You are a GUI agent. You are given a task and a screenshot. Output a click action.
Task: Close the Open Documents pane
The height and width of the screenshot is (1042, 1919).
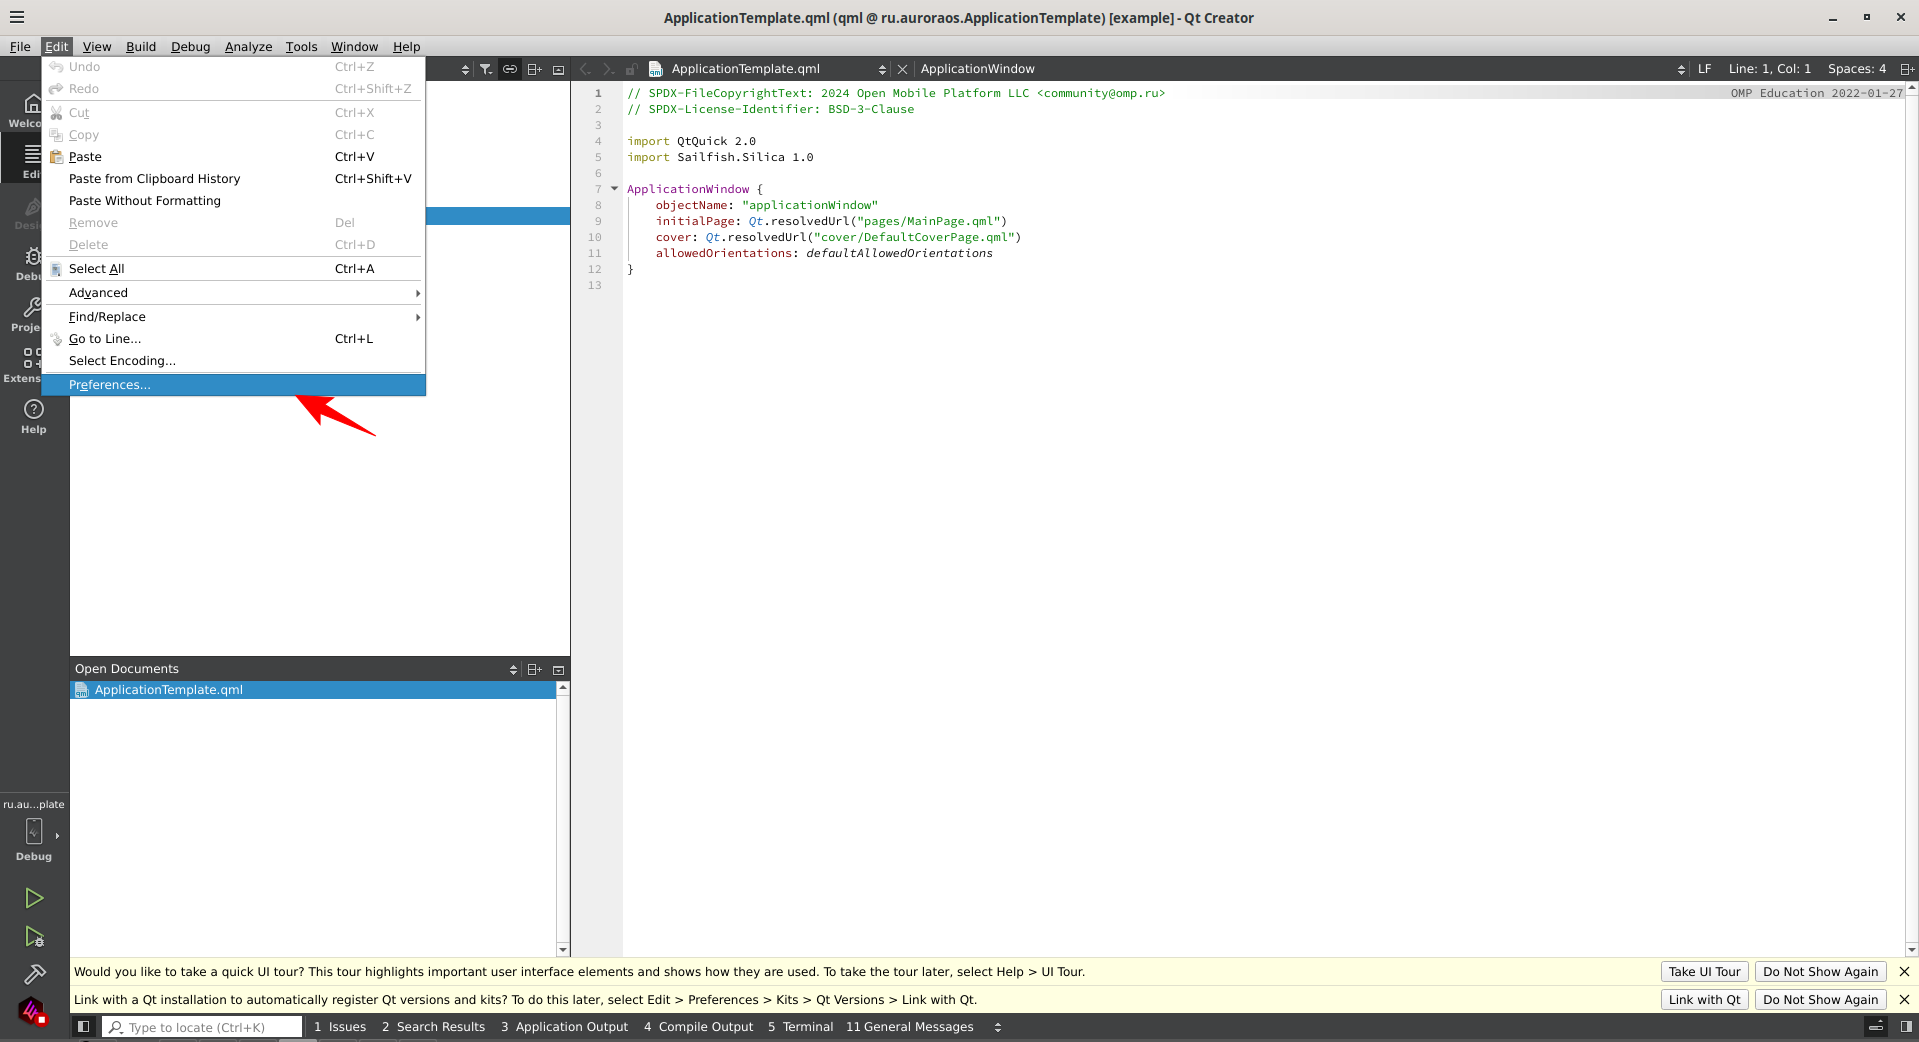coord(559,669)
